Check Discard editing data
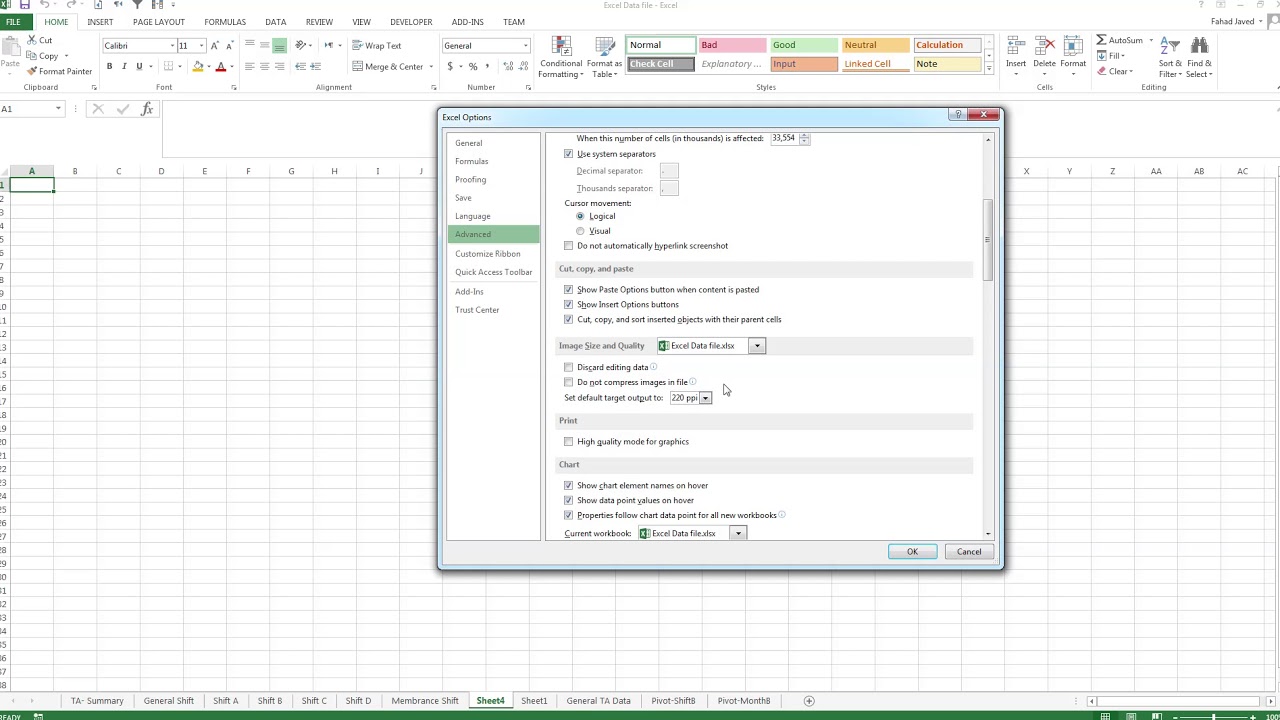Screen dimensions: 1280x720 [x=569, y=367]
